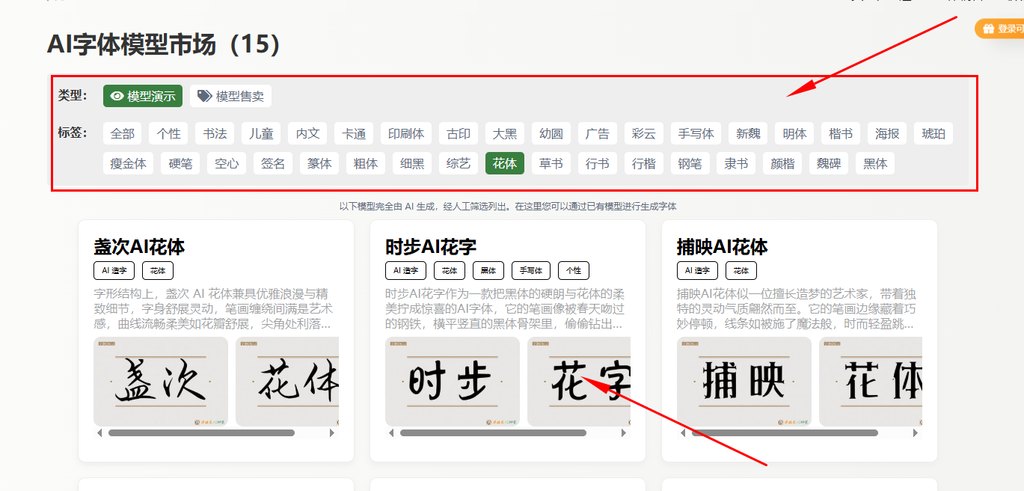Screen dimensions: 1024x491
Task: Choose the 幼圆 tag
Action: click(x=551, y=133)
